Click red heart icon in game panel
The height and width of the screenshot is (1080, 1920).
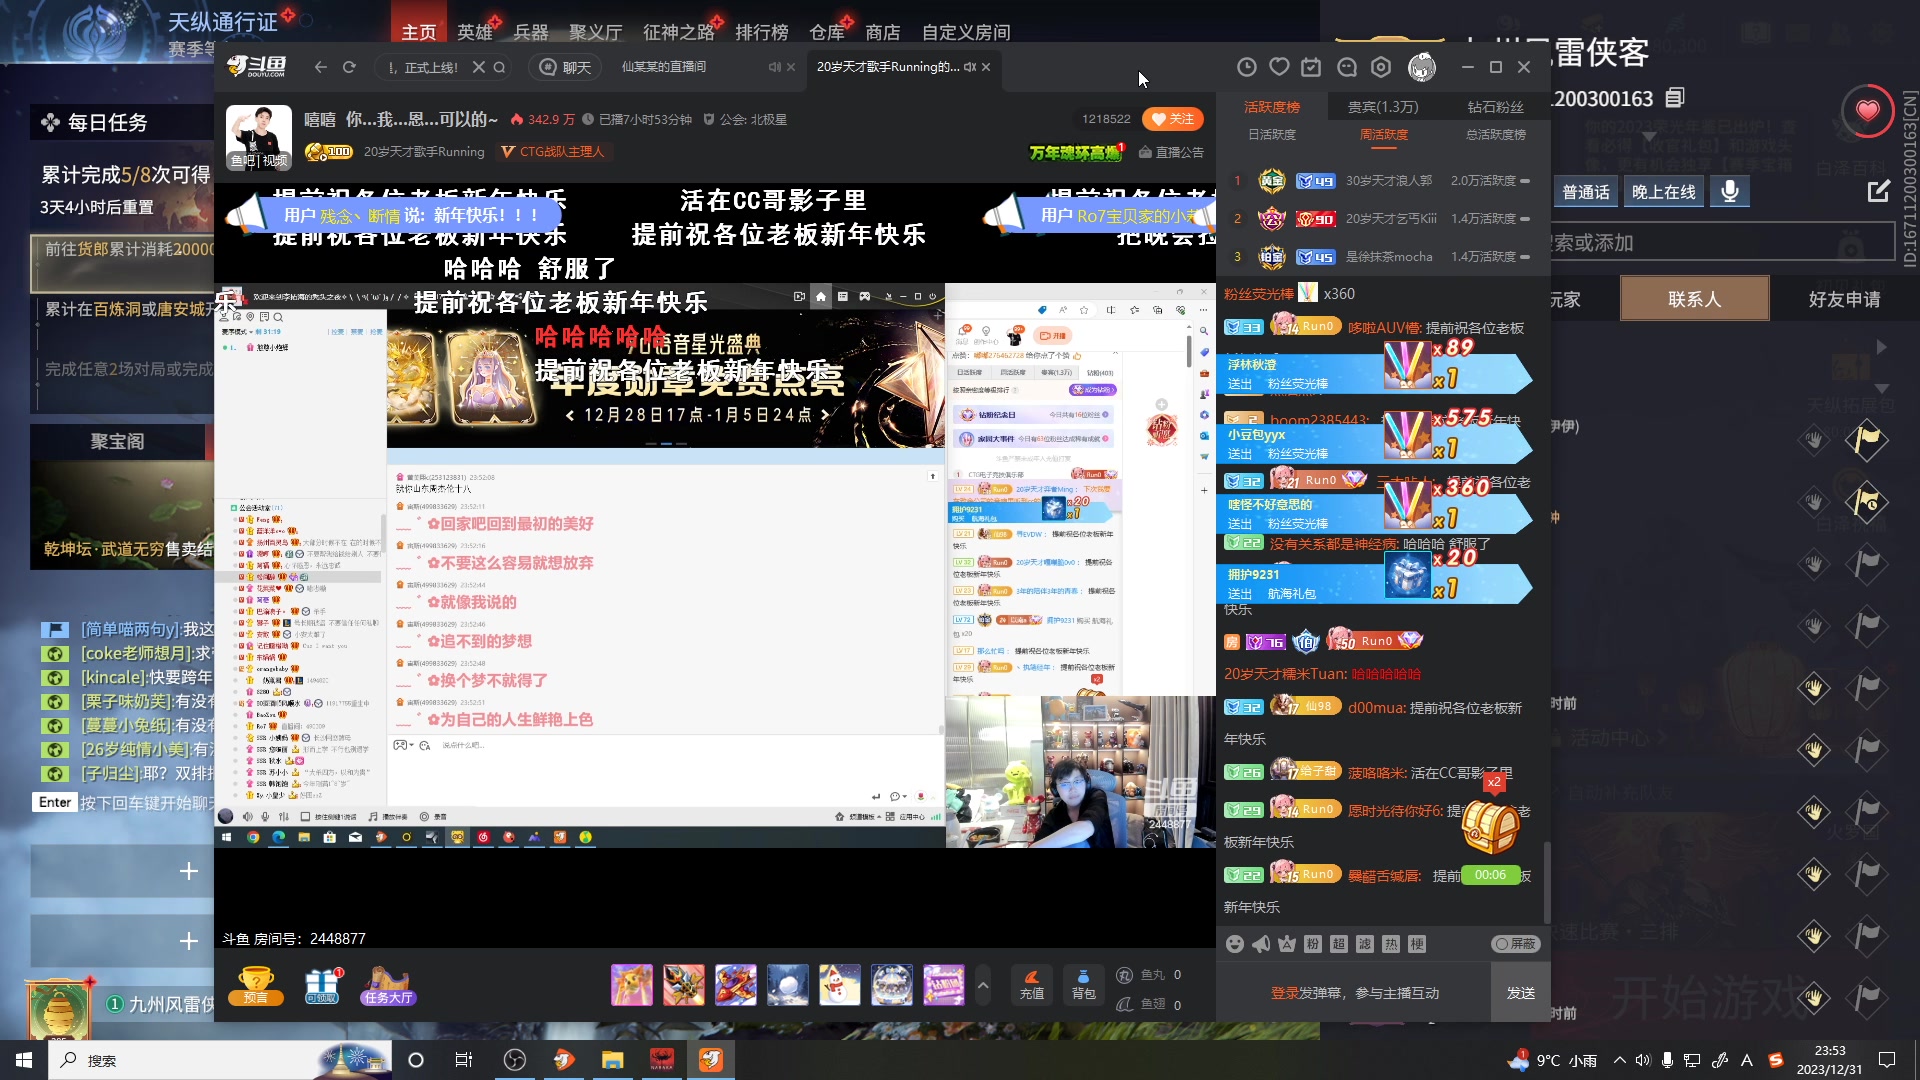pyautogui.click(x=1867, y=110)
